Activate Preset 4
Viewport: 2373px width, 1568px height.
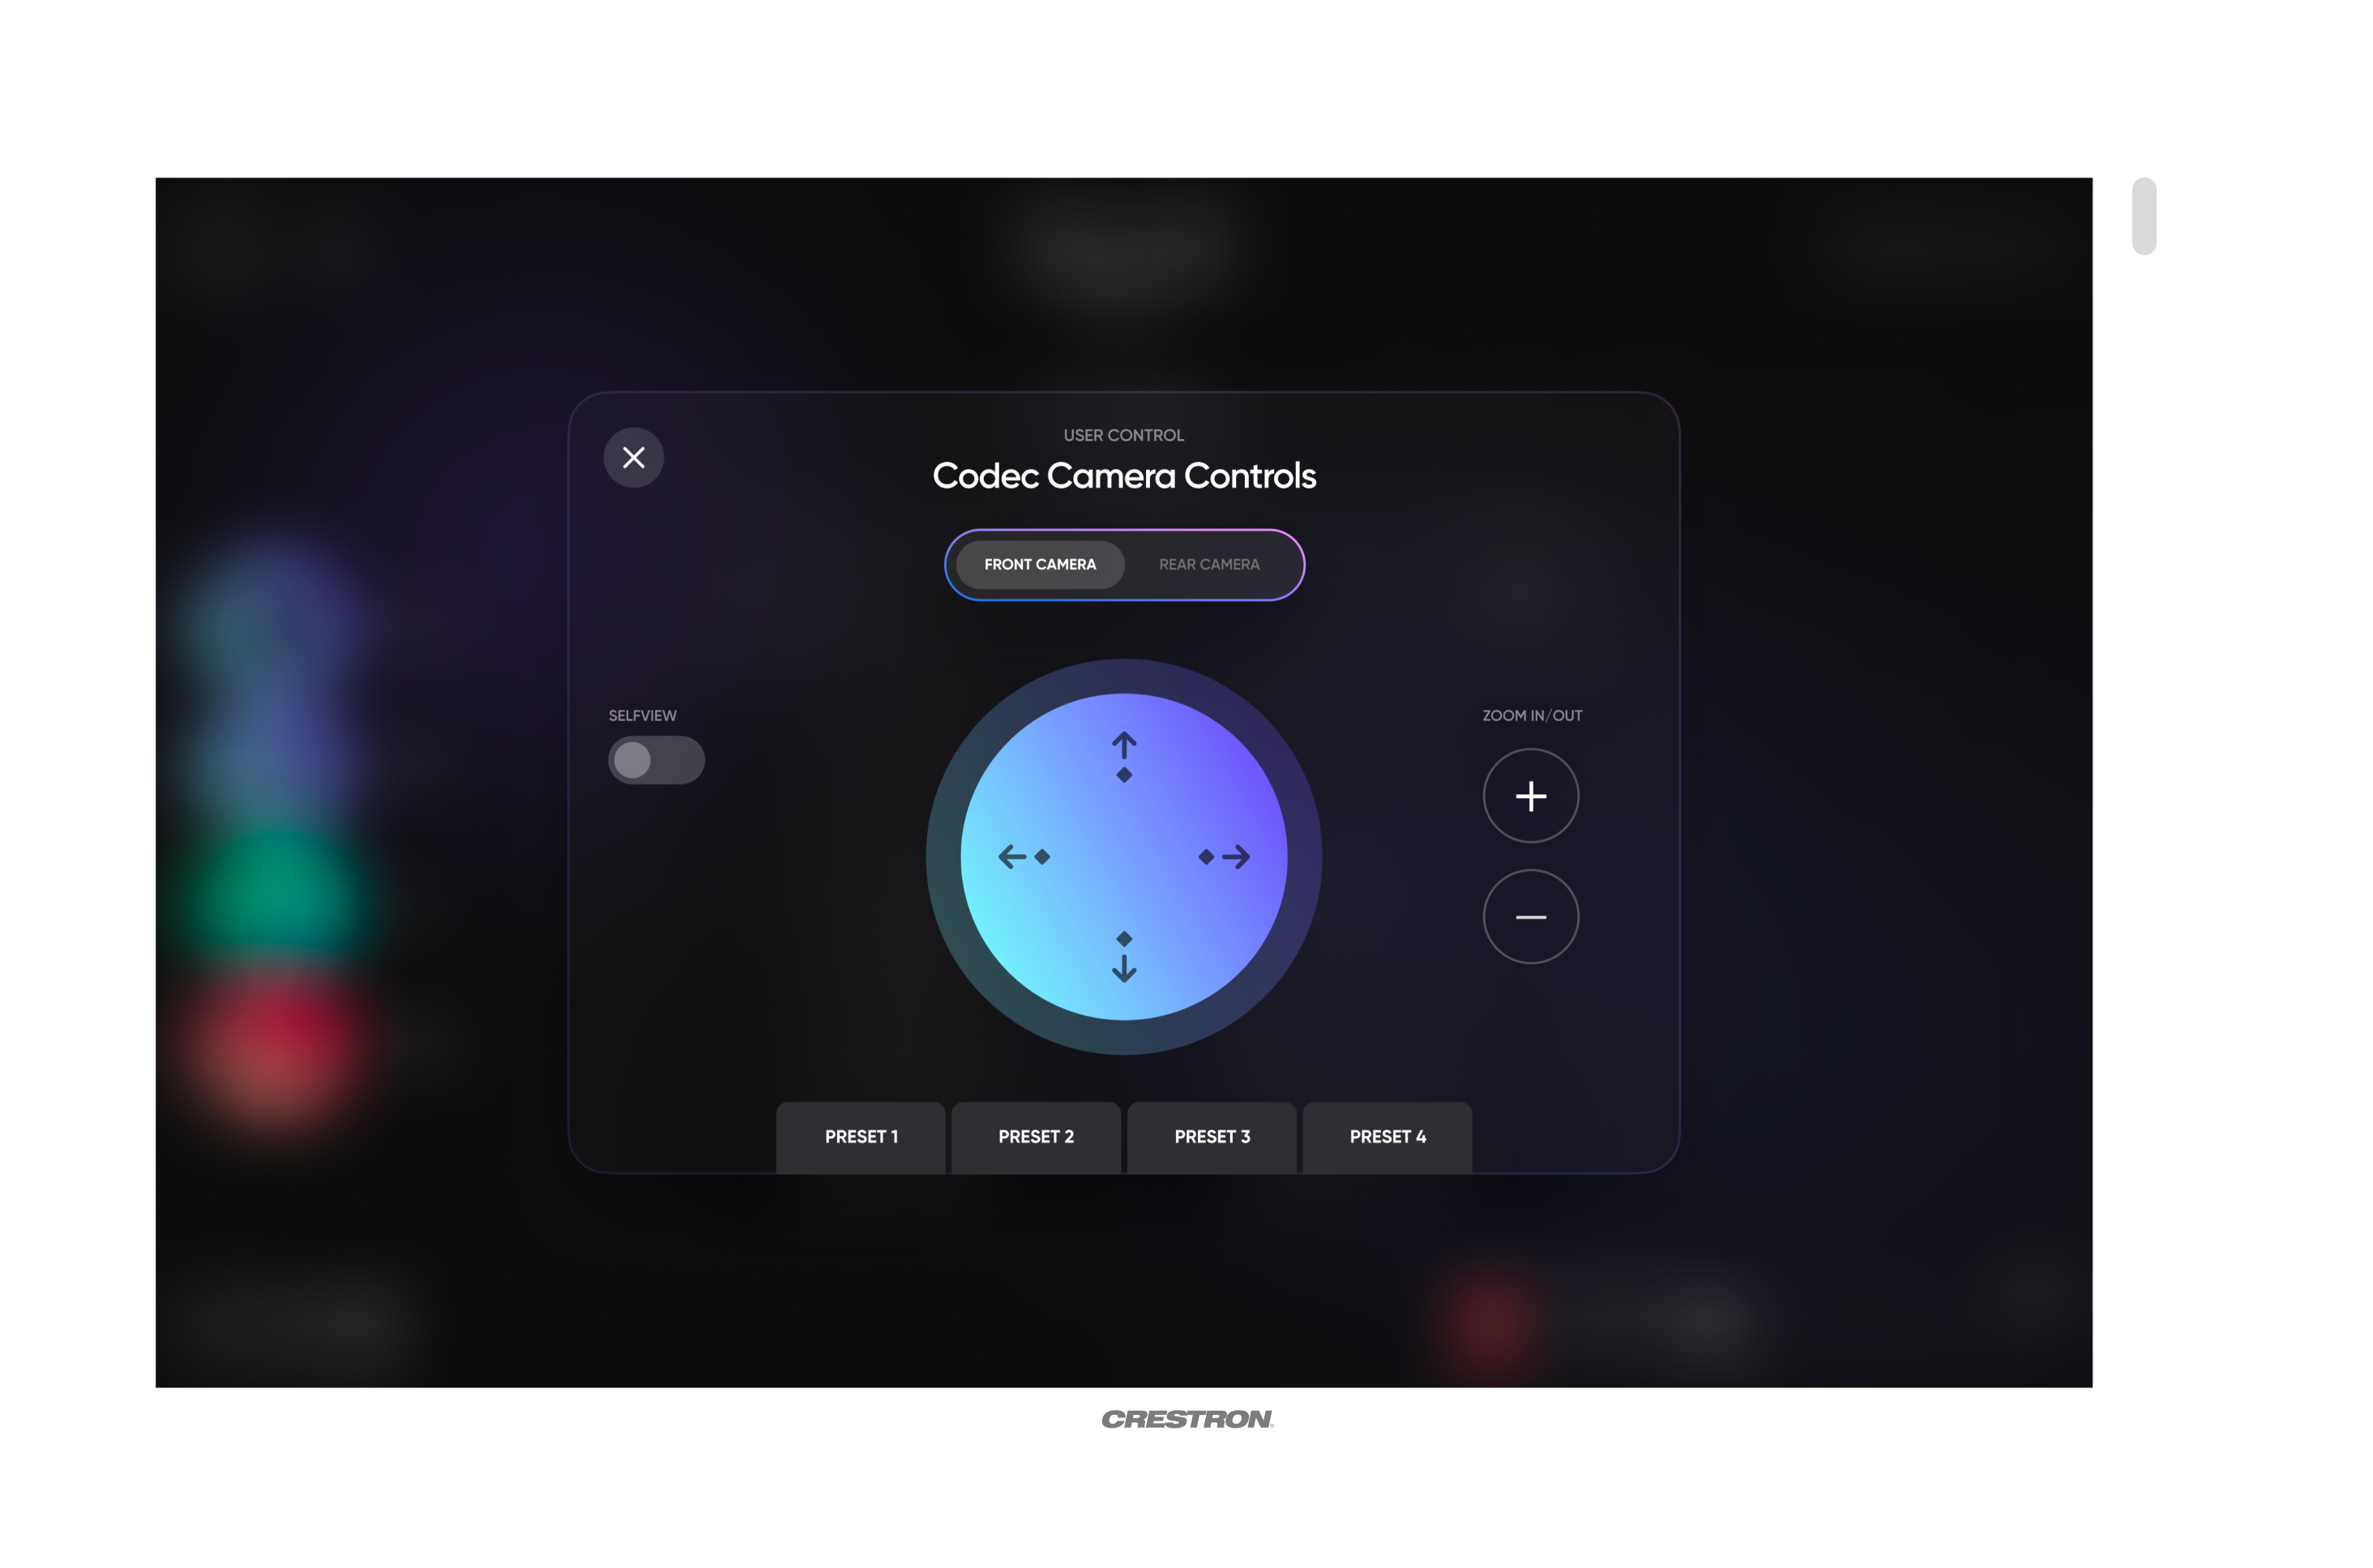tap(1387, 1136)
